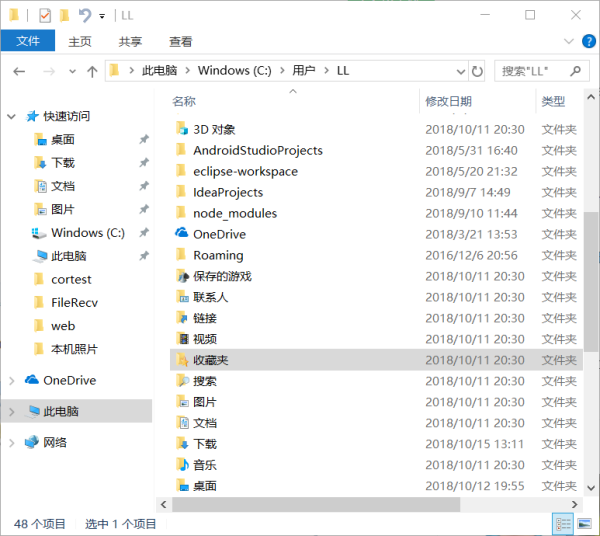Switch to large icons view button
This screenshot has height=536, width=600.
tap(584, 524)
